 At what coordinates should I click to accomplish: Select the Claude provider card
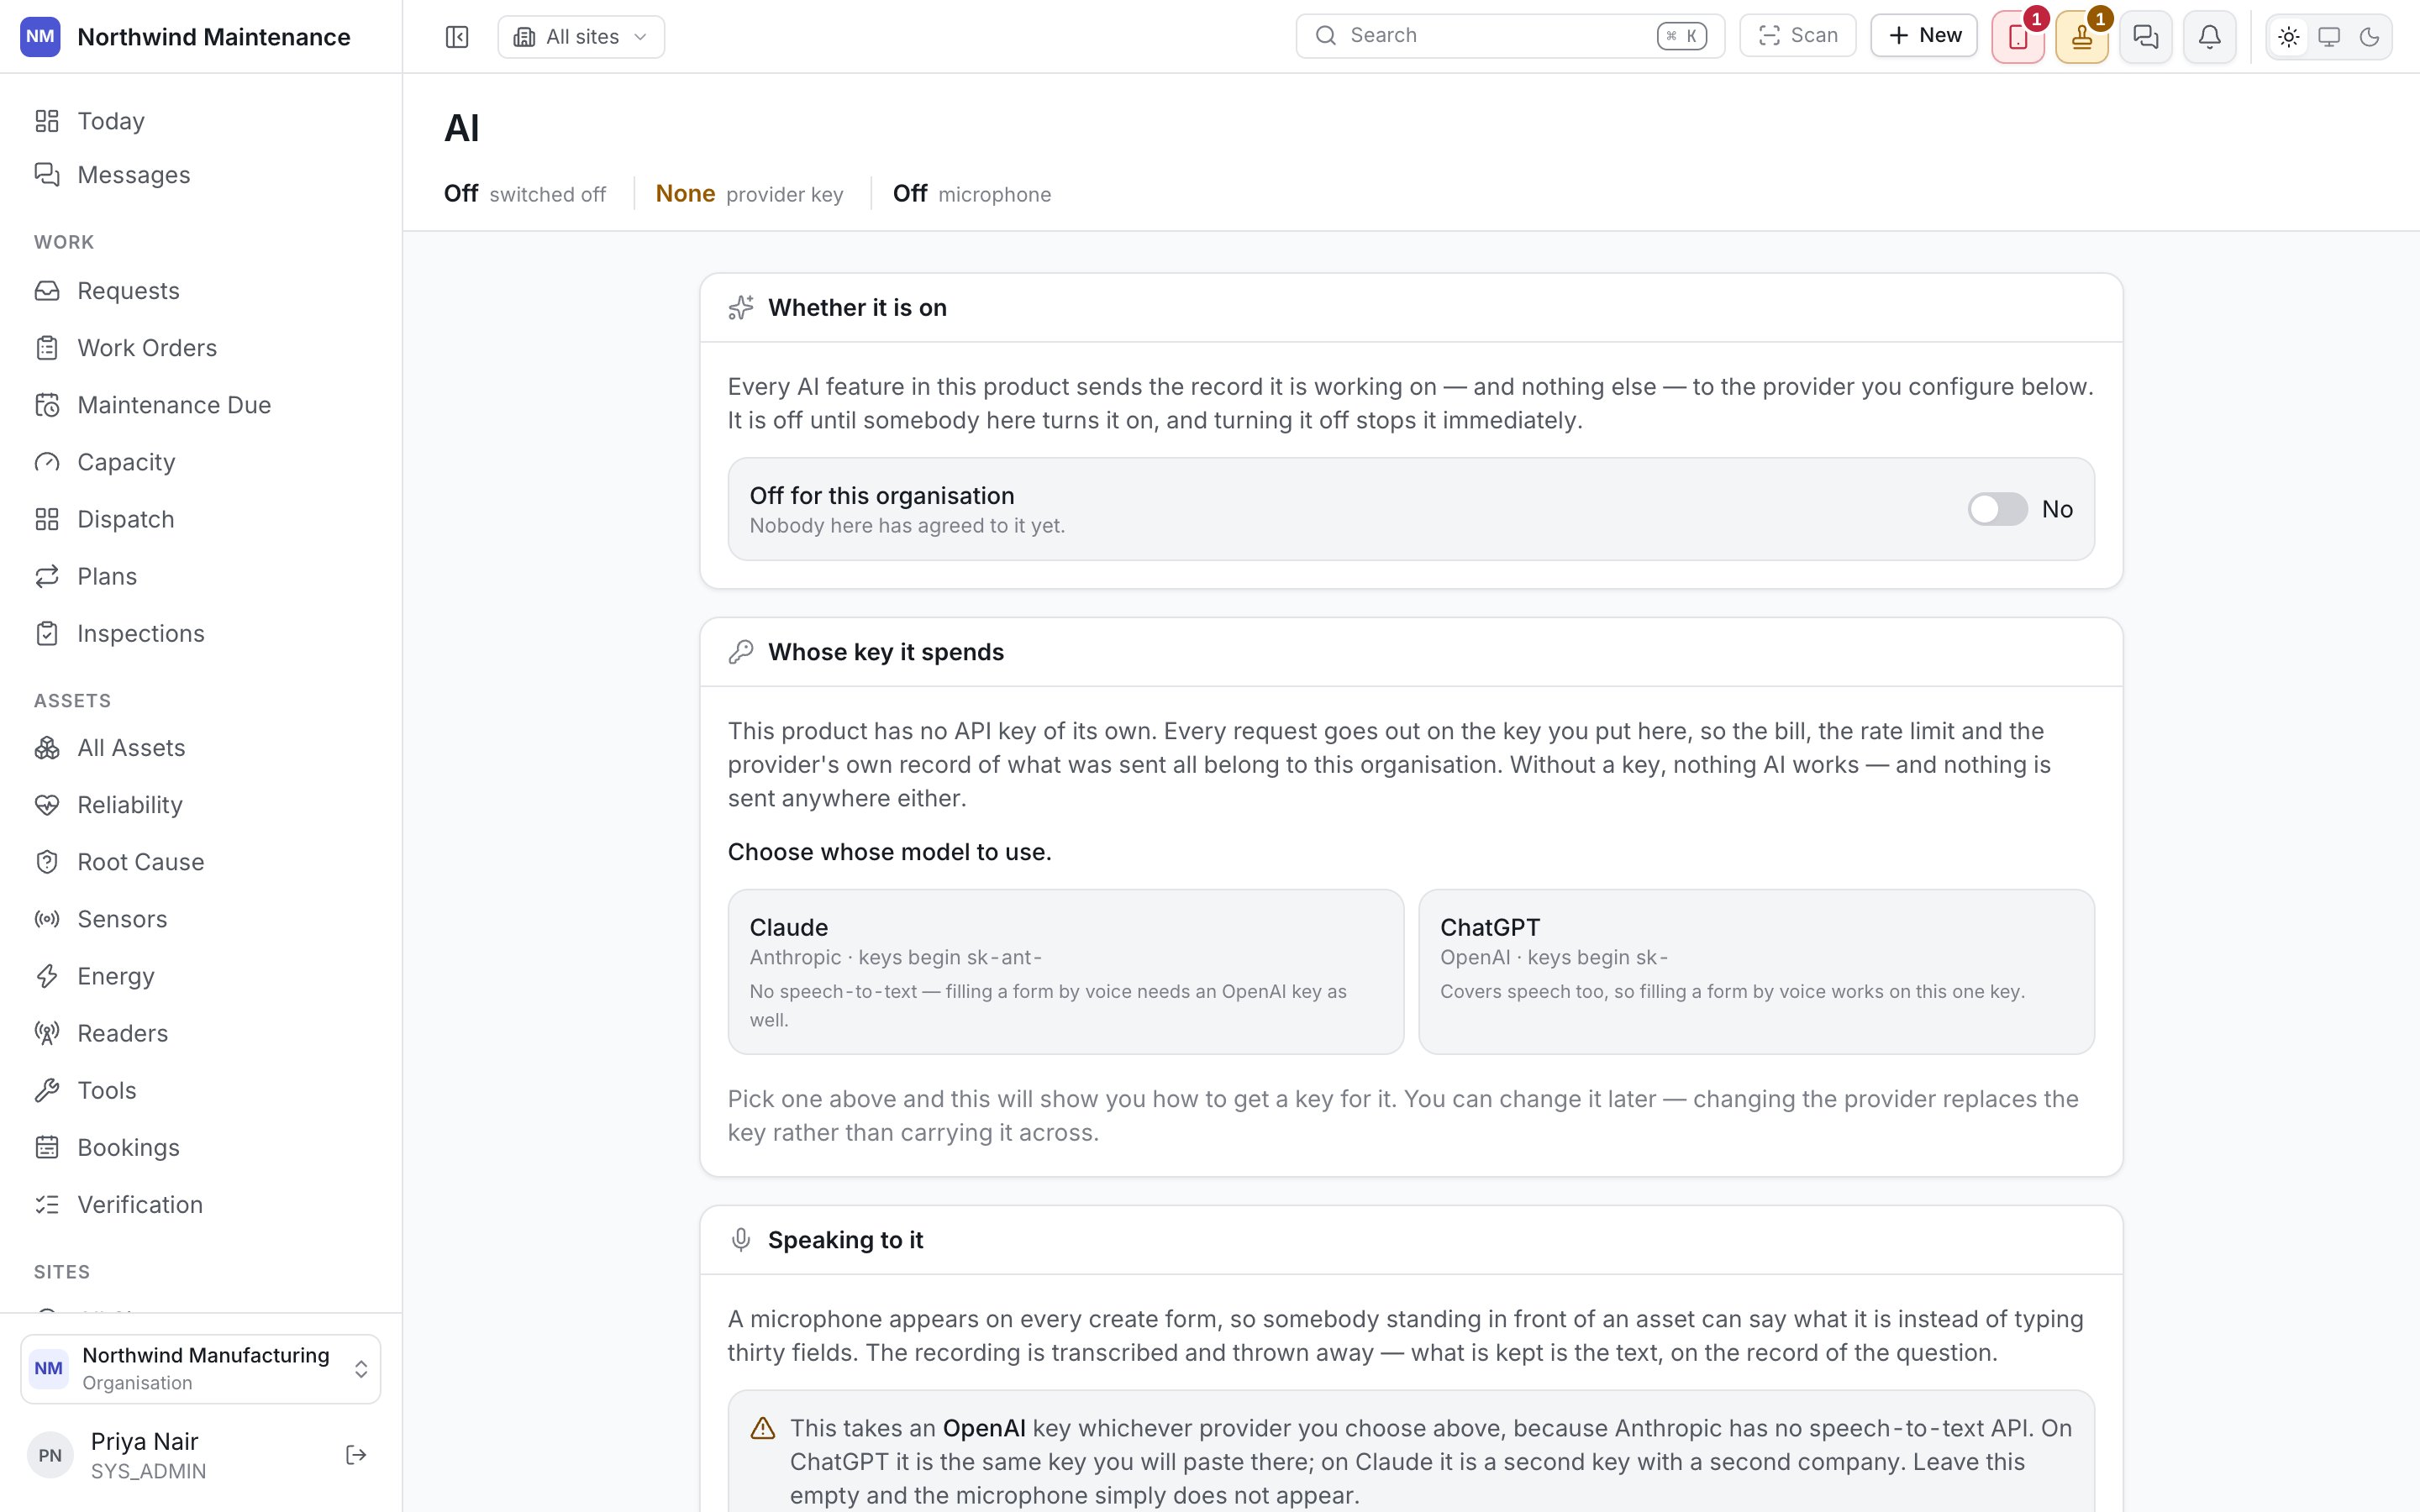1066,971
